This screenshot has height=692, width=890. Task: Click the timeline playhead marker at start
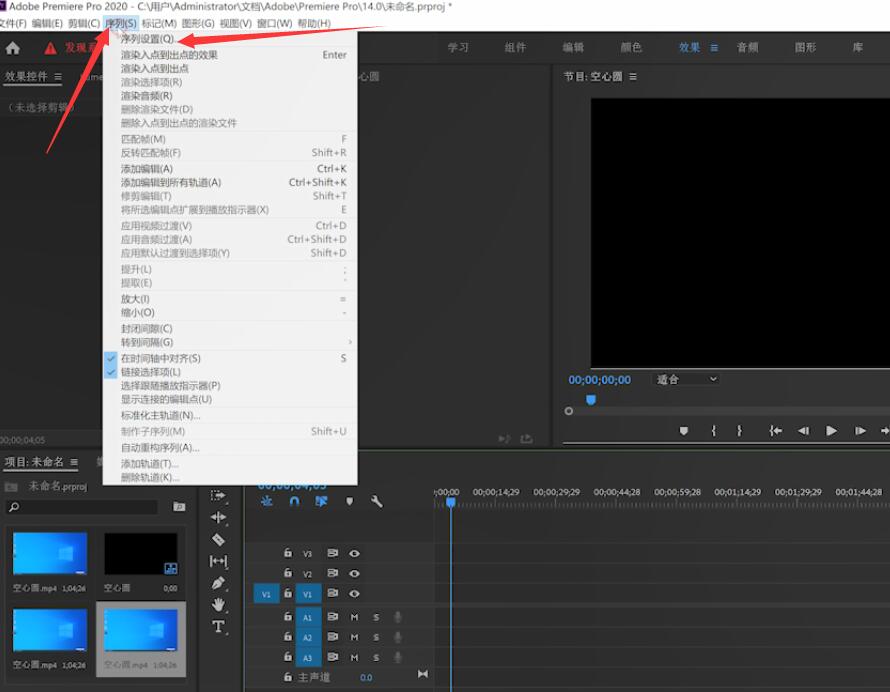451,502
